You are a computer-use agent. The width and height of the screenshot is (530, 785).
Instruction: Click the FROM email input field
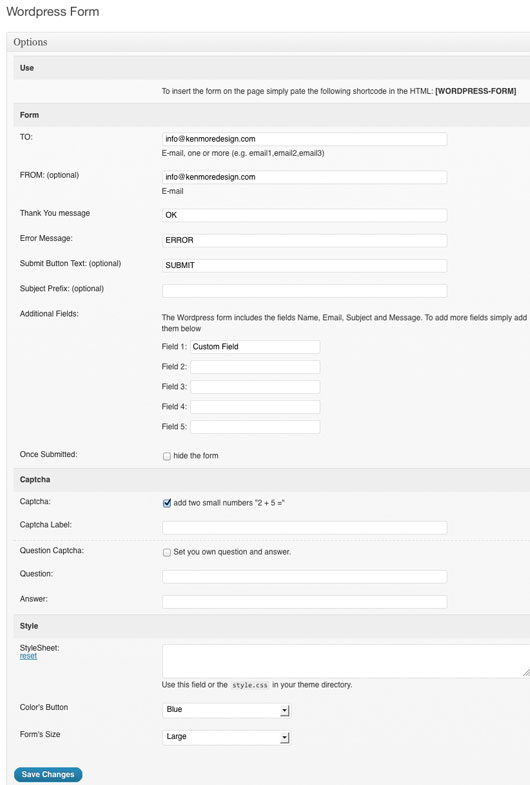click(x=304, y=177)
